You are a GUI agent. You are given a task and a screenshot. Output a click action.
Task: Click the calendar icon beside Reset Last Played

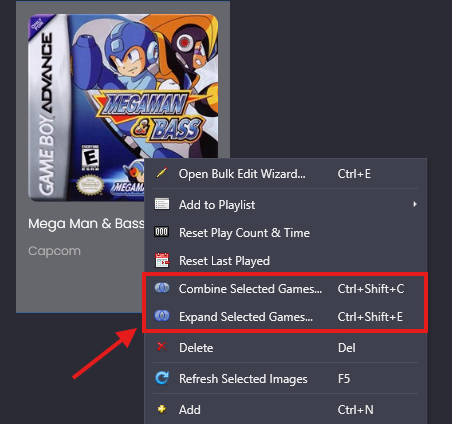(162, 260)
